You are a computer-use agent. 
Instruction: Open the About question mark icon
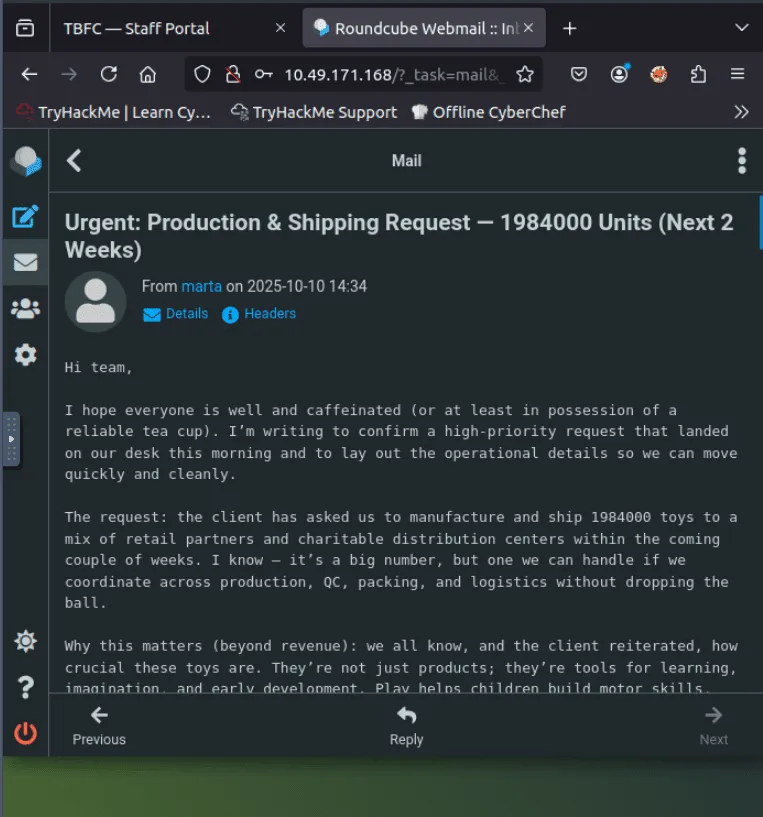[25, 687]
